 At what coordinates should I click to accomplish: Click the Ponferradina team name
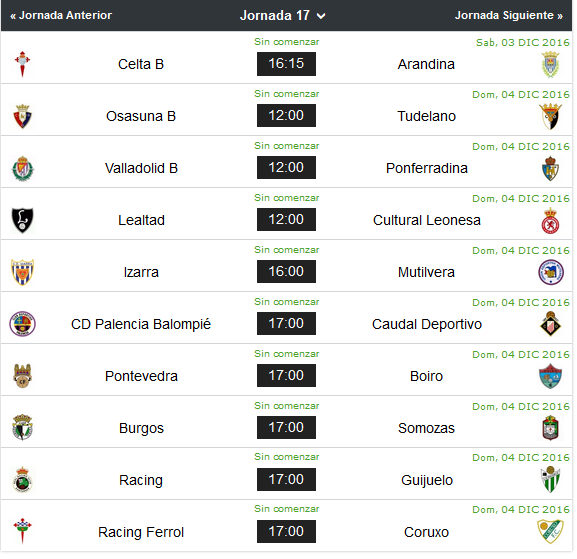click(426, 168)
